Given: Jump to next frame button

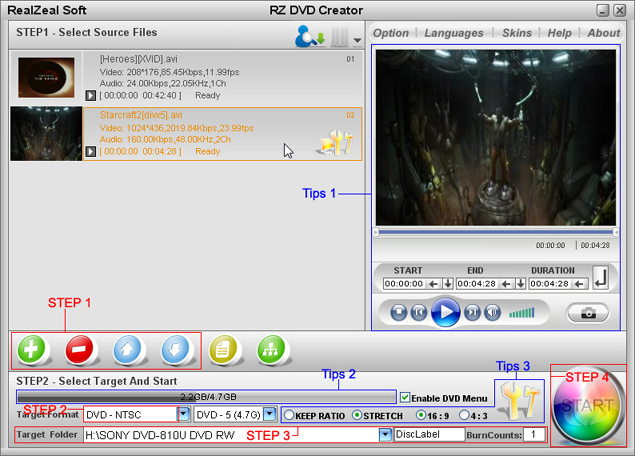Looking at the screenshot, I should 472,313.
